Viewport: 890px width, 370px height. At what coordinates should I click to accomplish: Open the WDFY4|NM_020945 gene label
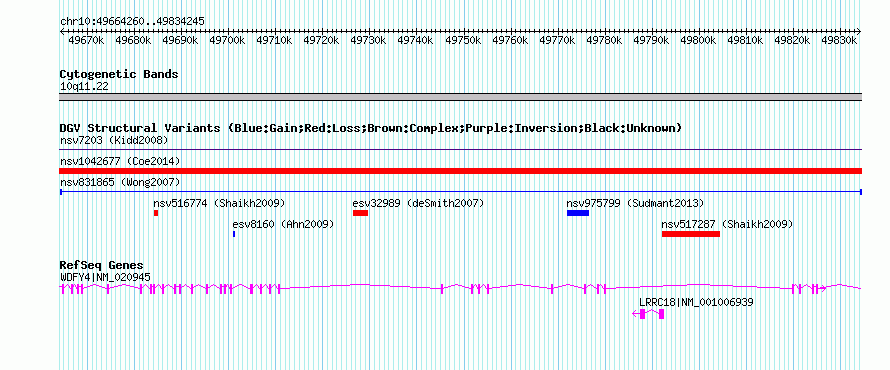pos(105,277)
